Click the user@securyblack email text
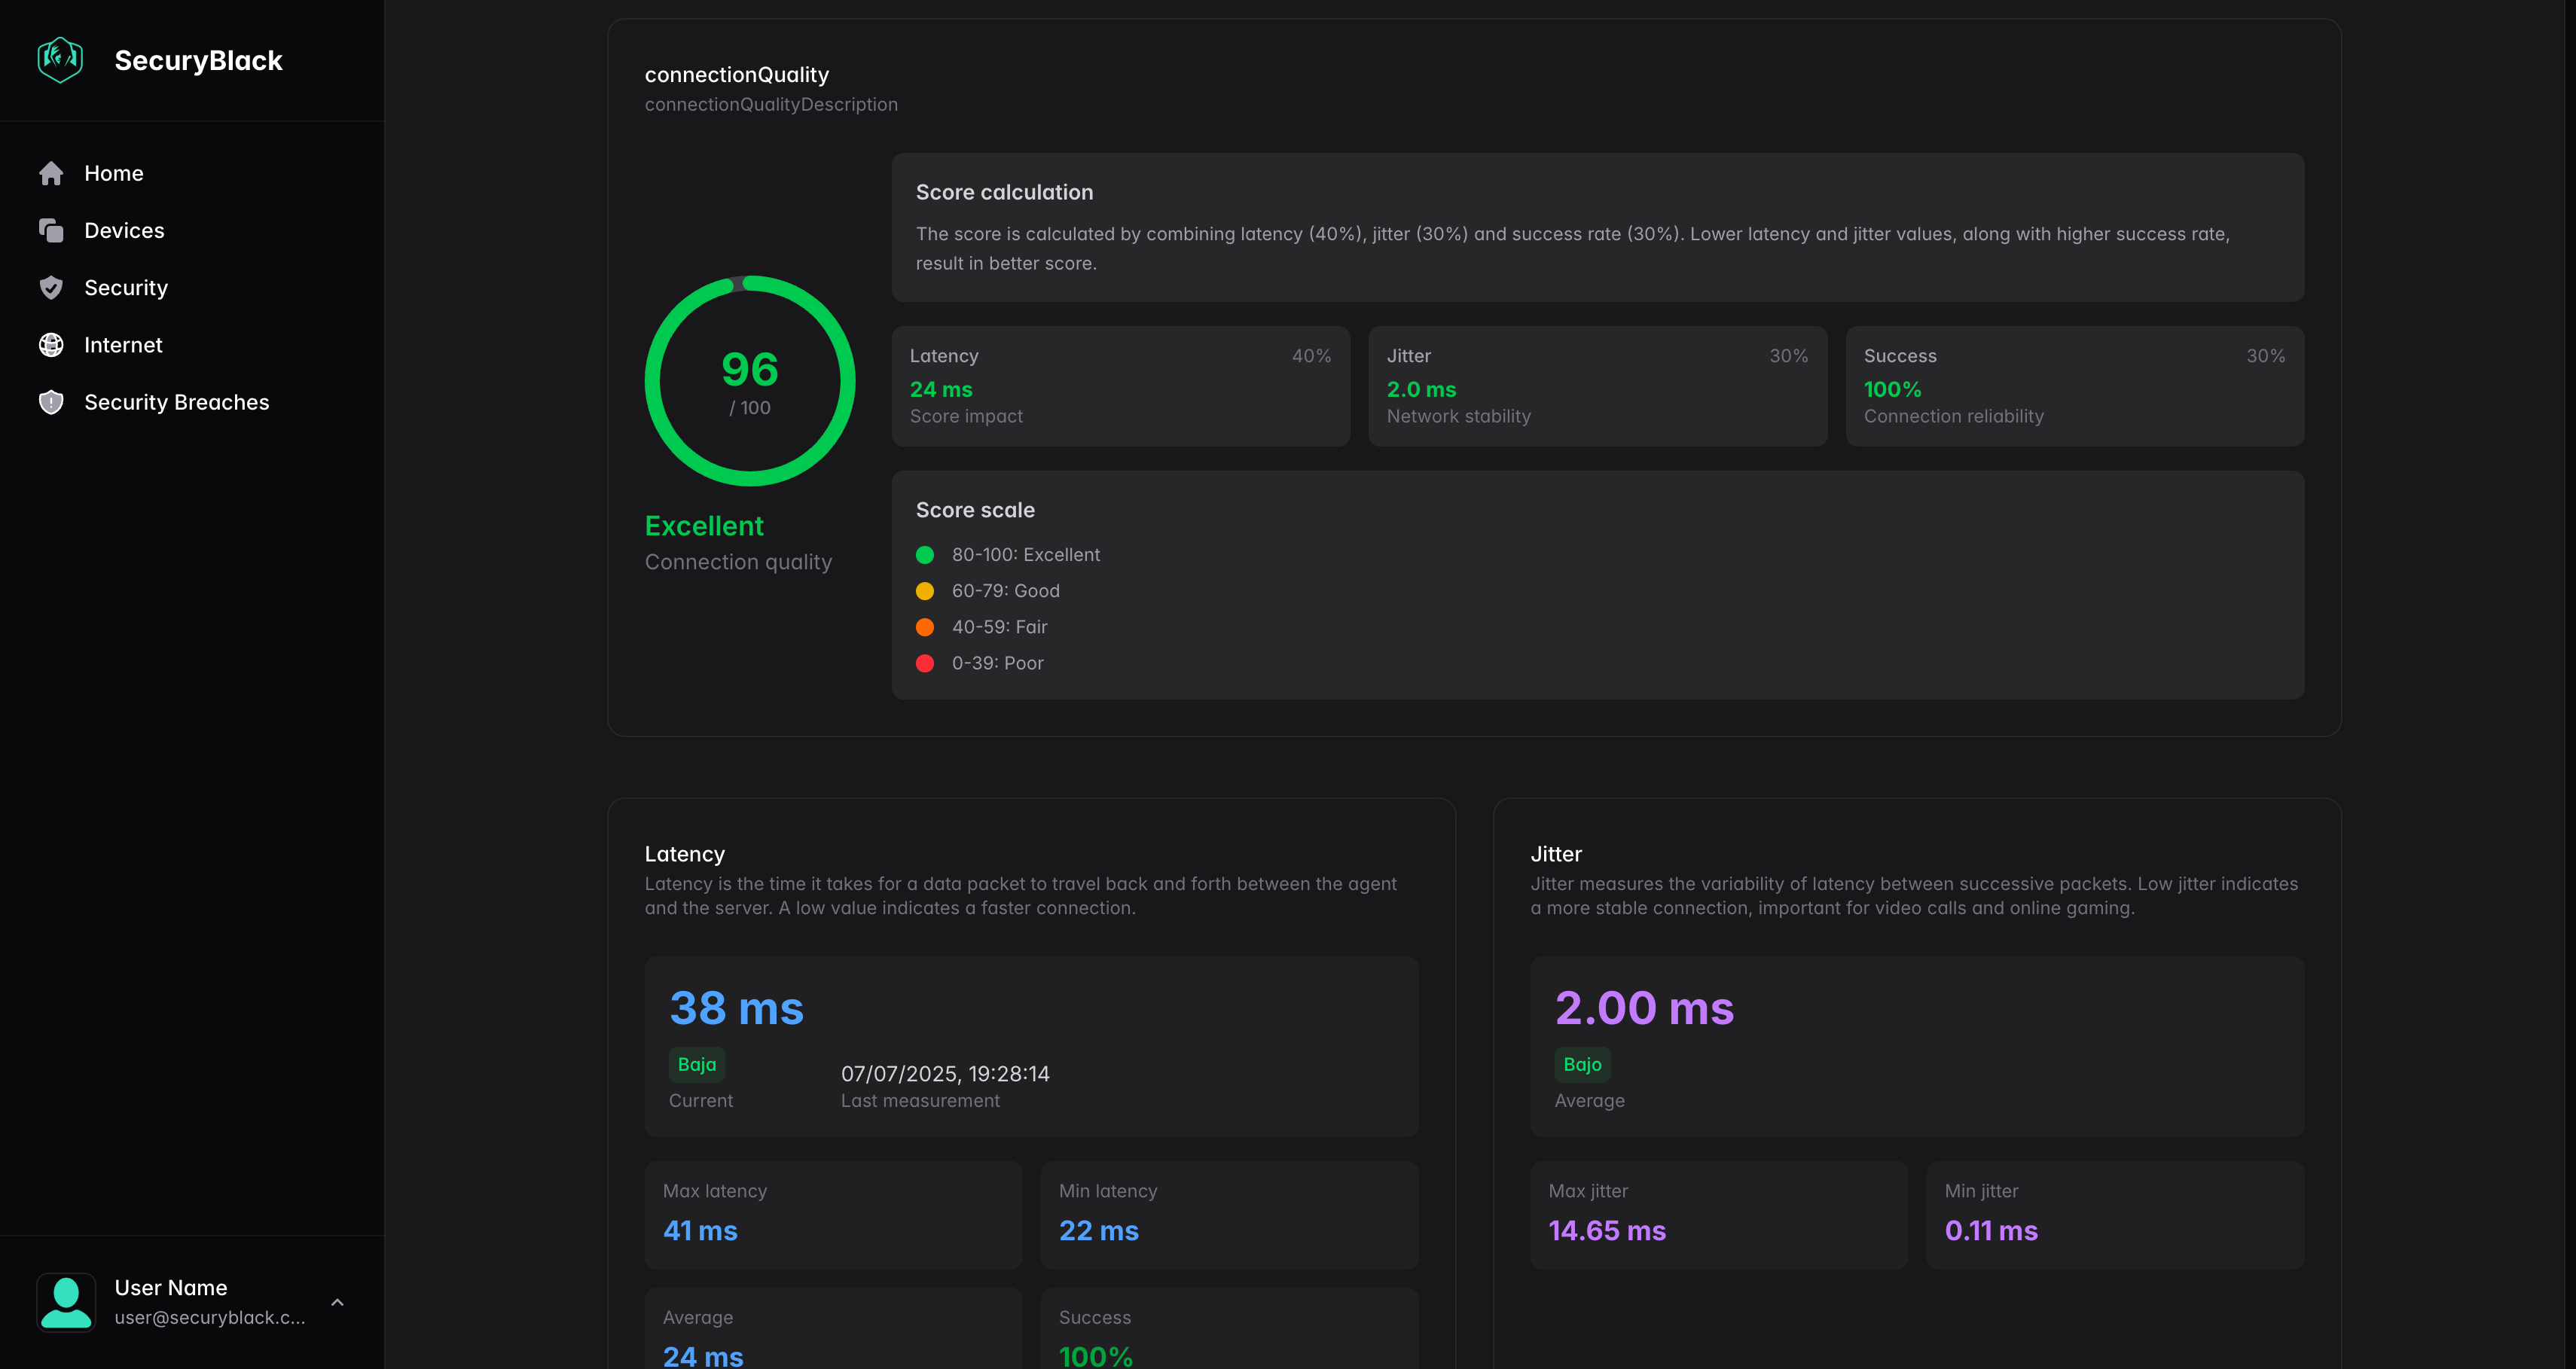 point(210,1318)
